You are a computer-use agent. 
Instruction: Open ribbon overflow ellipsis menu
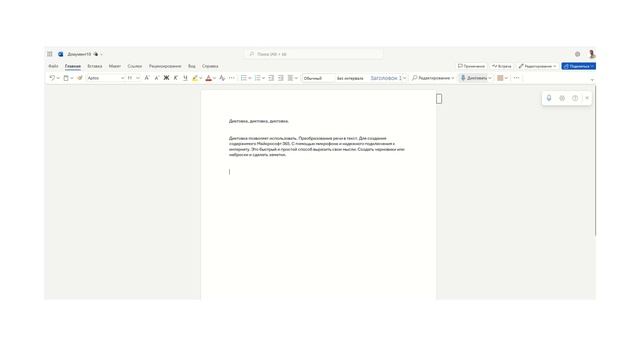(516, 78)
